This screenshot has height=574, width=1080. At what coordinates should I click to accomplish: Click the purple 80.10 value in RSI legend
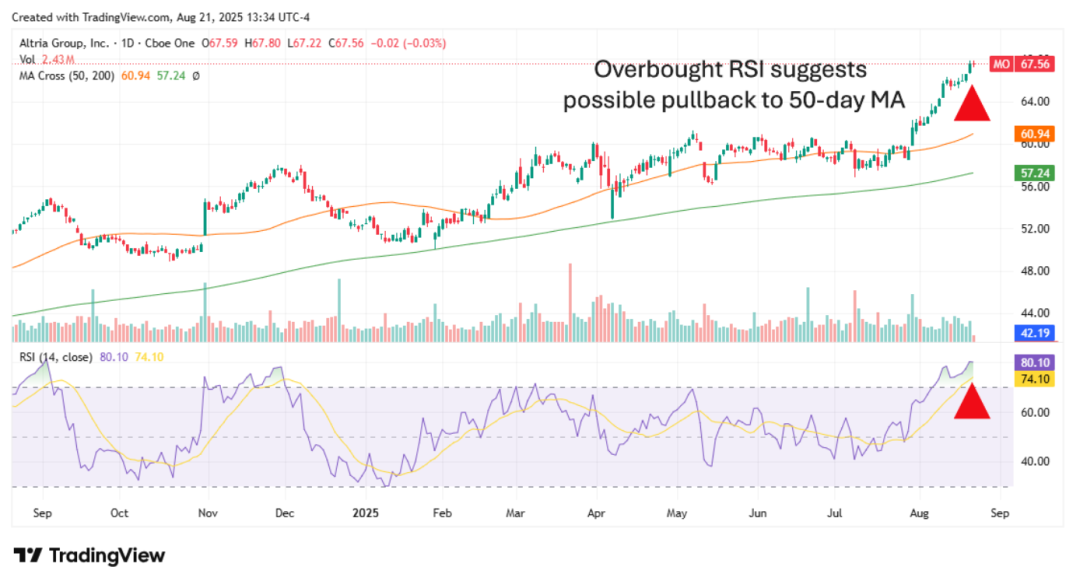point(114,357)
